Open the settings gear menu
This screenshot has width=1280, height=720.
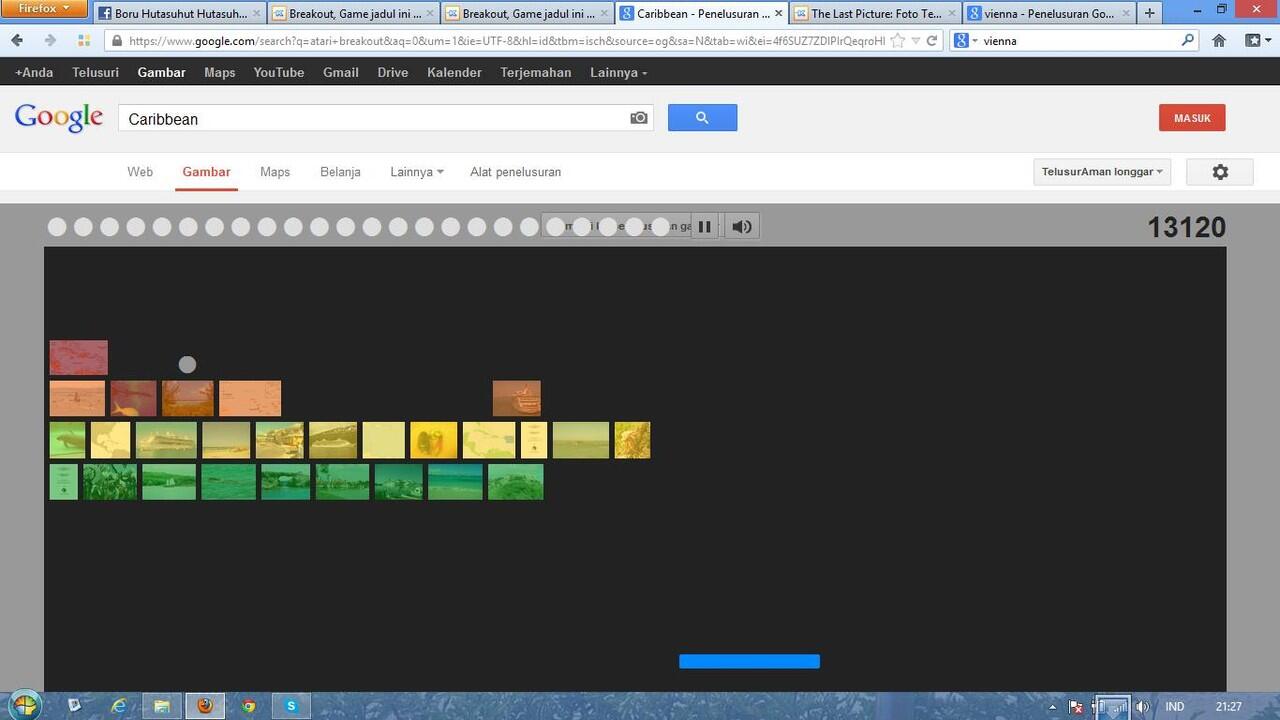pos(1219,172)
